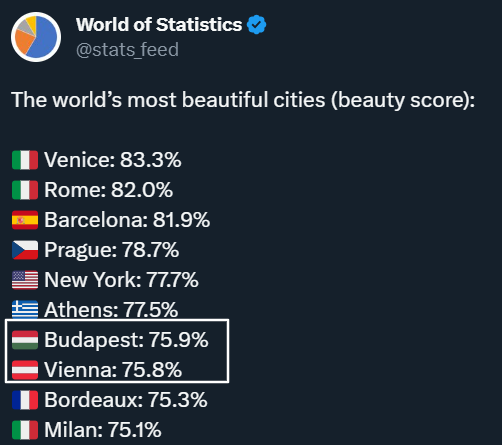
Task: Select the US flag next to New York
Action: pyautogui.click(x=25, y=280)
